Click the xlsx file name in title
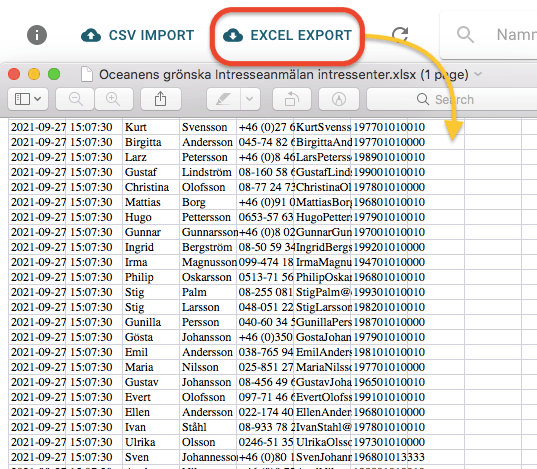Viewport: 537px width, 469px height. [x=257, y=74]
